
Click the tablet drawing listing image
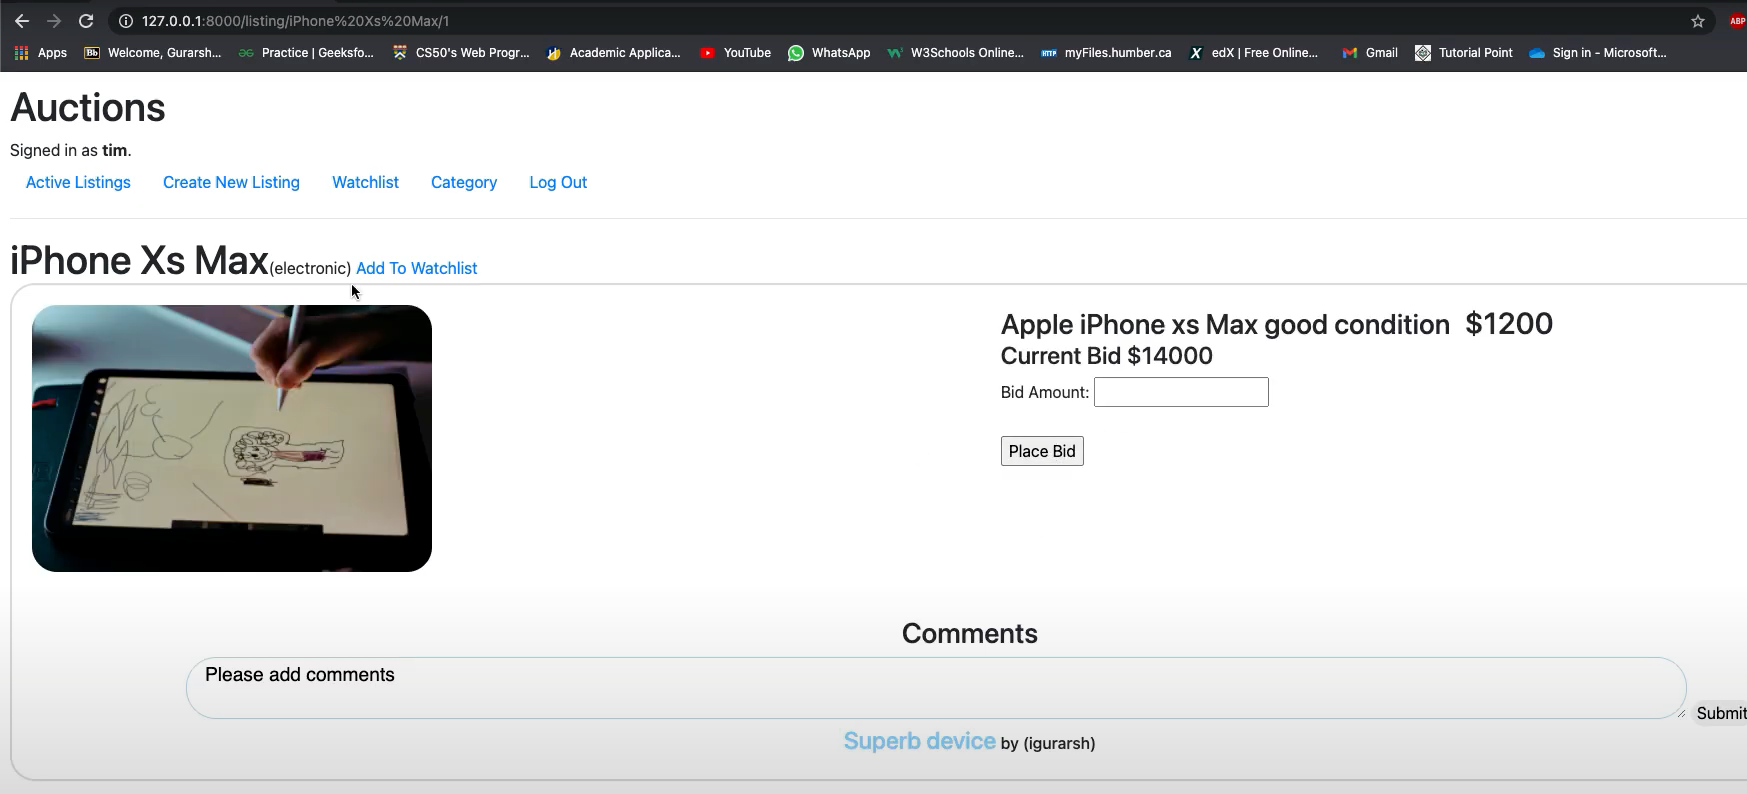pos(232,438)
